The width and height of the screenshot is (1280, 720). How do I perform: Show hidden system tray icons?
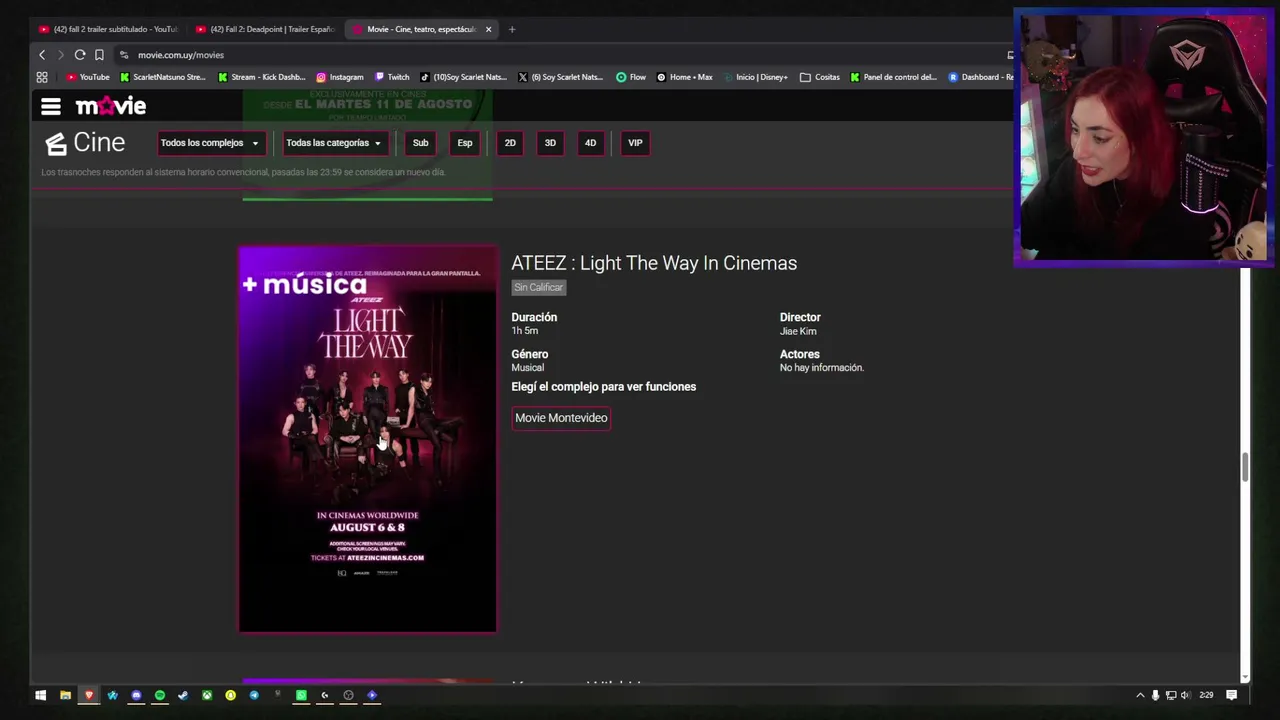point(1140,695)
